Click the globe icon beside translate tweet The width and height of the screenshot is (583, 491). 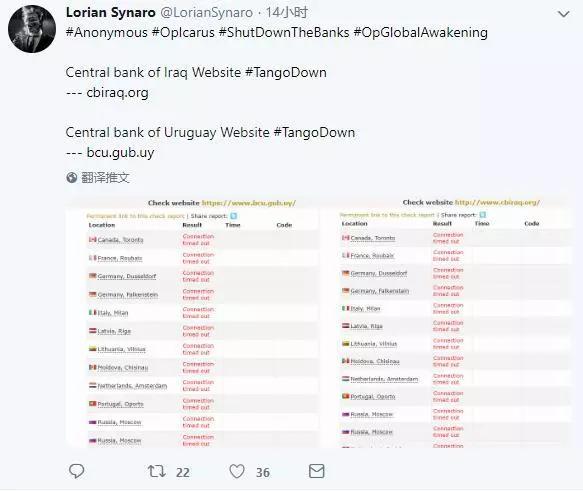pos(71,178)
